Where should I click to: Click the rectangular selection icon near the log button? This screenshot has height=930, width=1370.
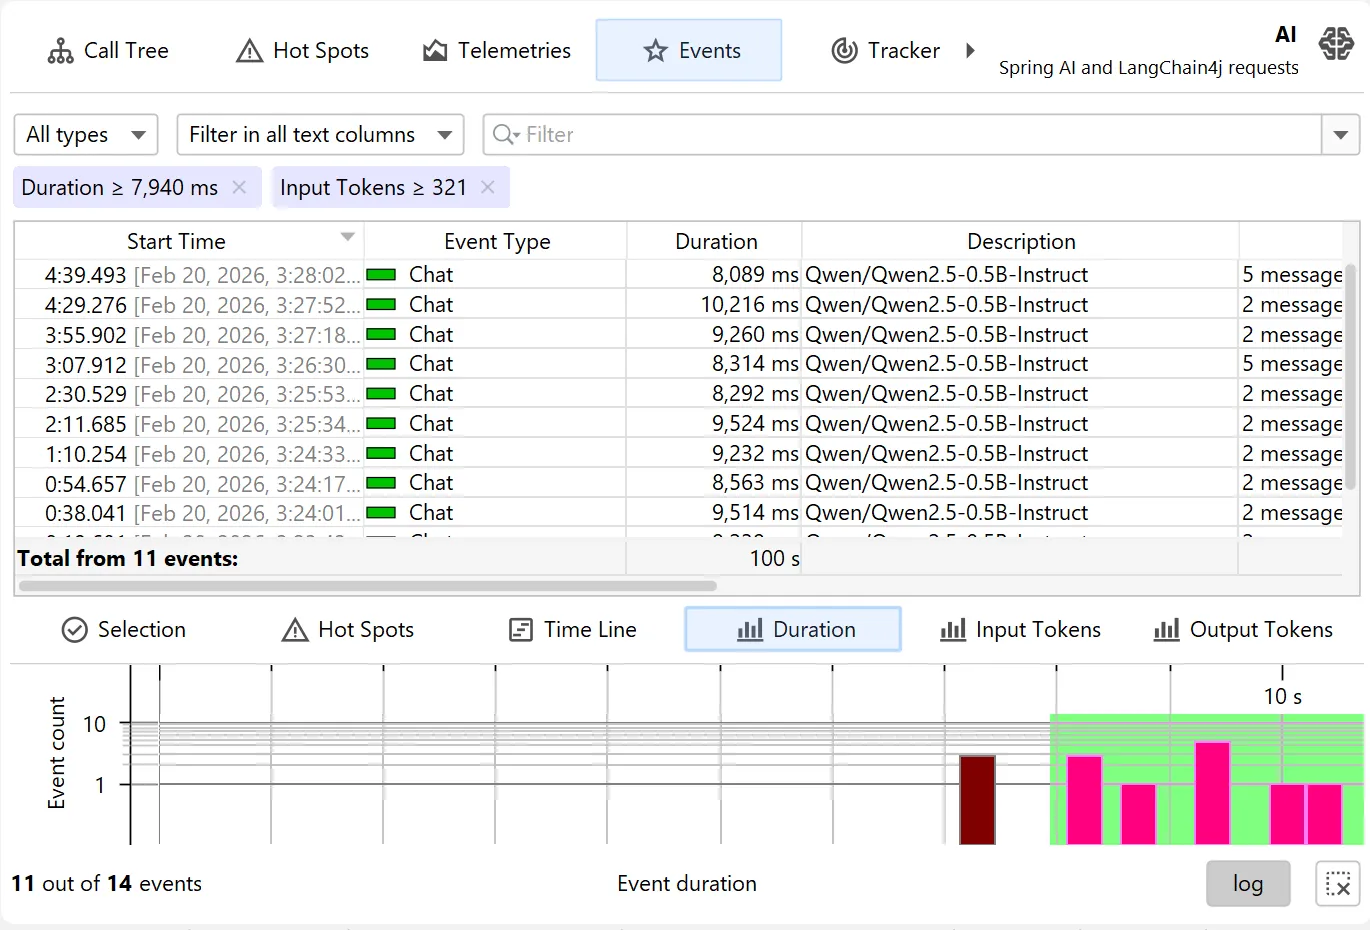[1337, 883]
